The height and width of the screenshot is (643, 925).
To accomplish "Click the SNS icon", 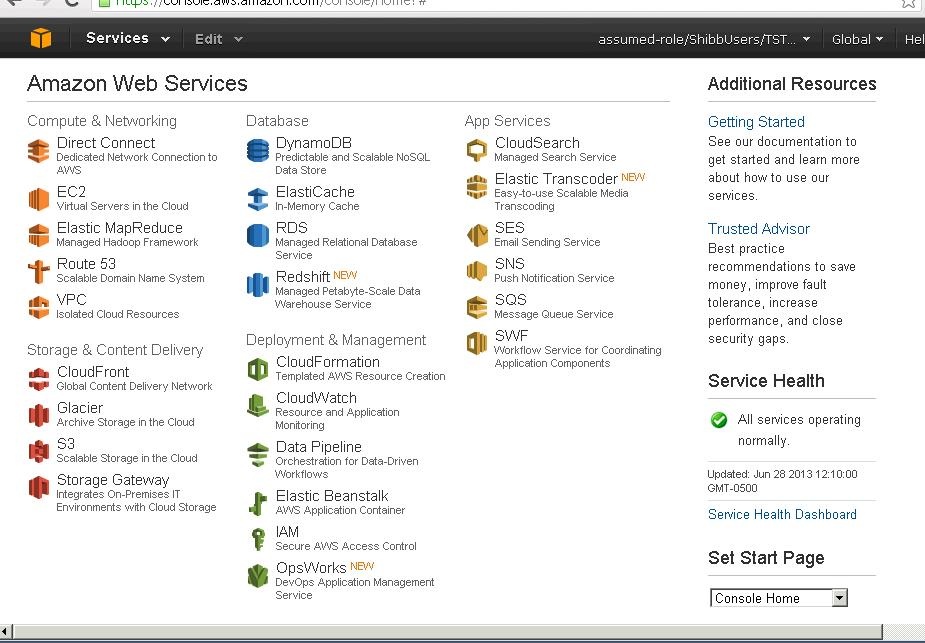I will point(477,271).
